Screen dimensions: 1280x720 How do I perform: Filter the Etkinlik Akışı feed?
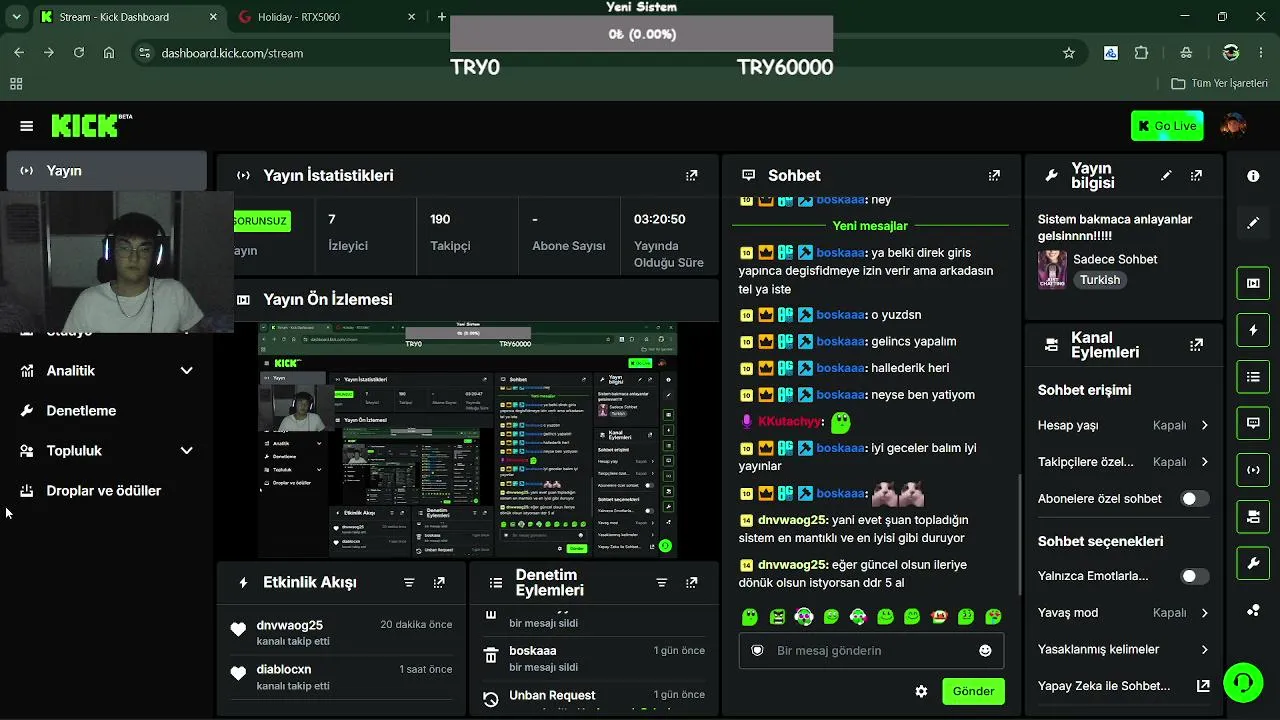[x=409, y=582]
